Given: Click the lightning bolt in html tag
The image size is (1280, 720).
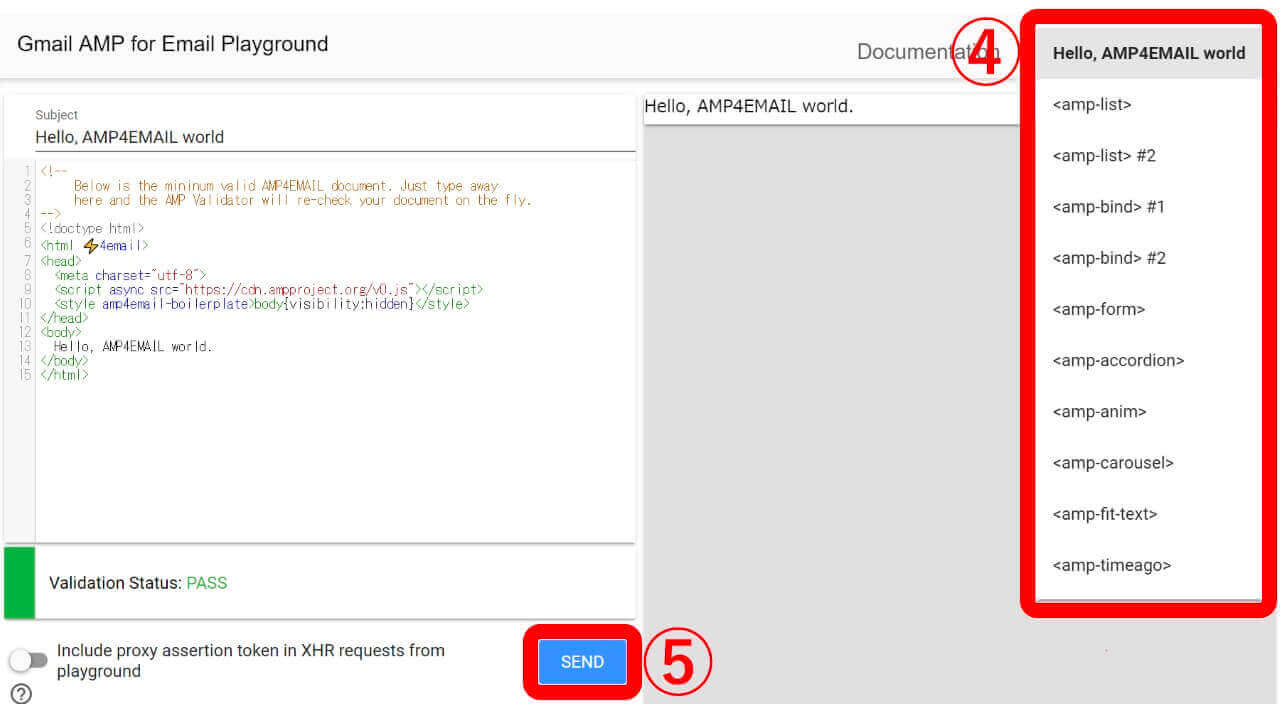Looking at the screenshot, I should coord(91,245).
